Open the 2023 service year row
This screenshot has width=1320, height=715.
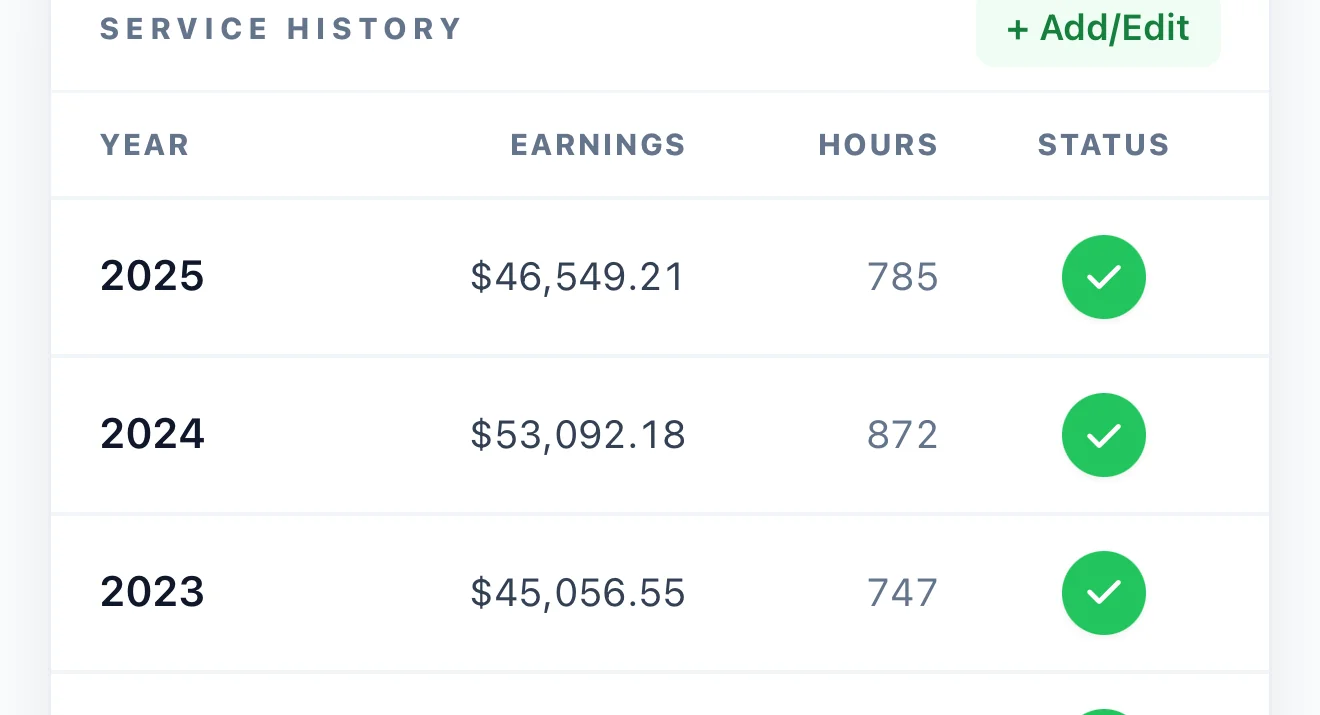point(660,593)
